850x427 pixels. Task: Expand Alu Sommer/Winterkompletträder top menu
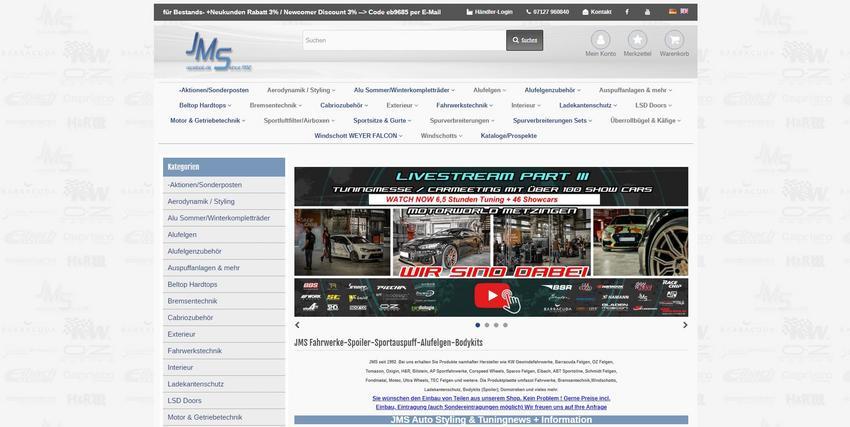[404, 90]
